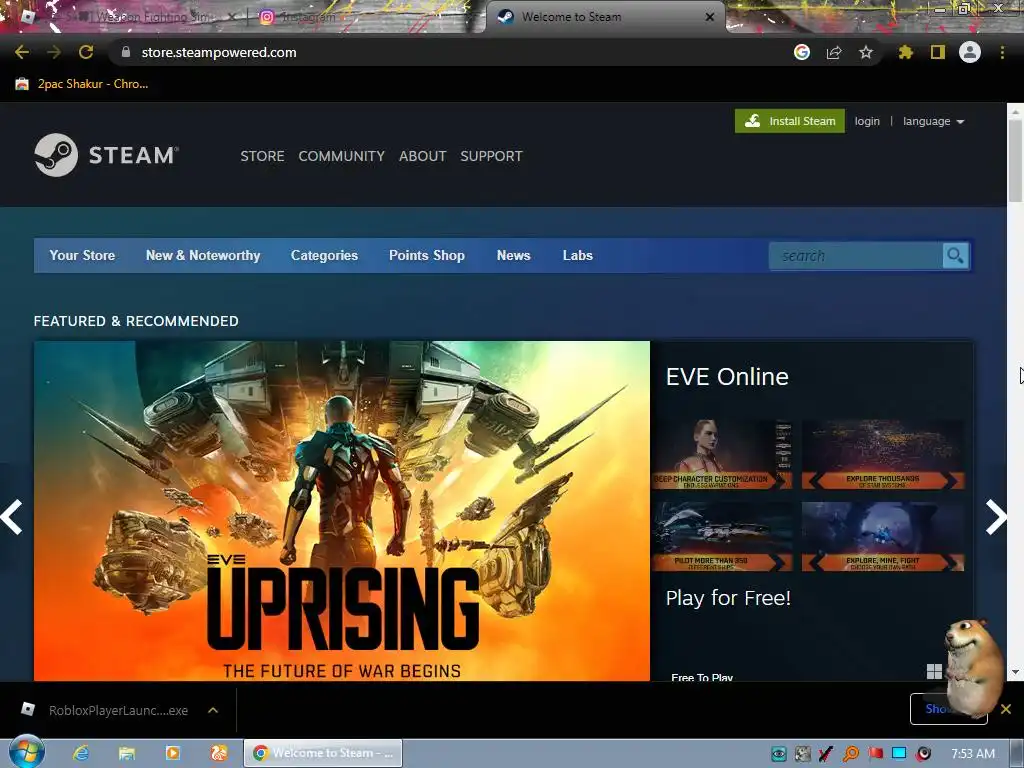Image resolution: width=1024 pixels, height=768 pixels.
Task: Click the page vertical scrollbar thumb
Action: [x=1016, y=160]
